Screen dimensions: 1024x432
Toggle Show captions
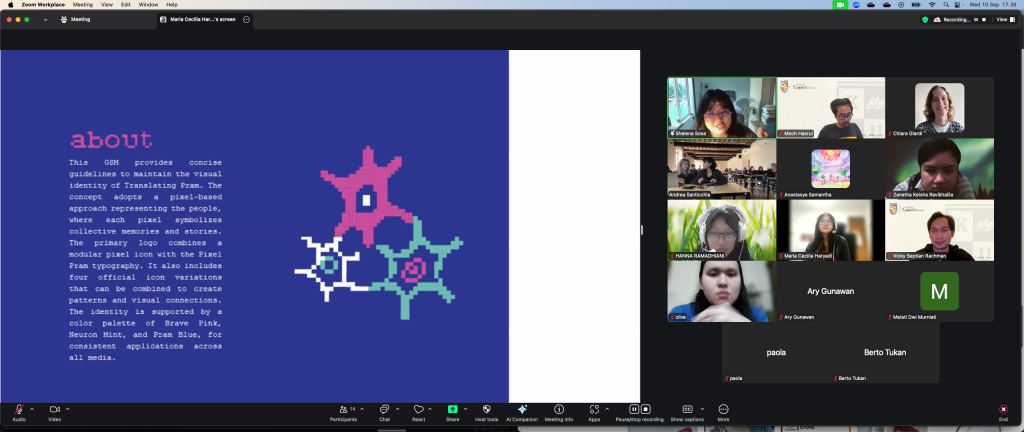pos(687,410)
